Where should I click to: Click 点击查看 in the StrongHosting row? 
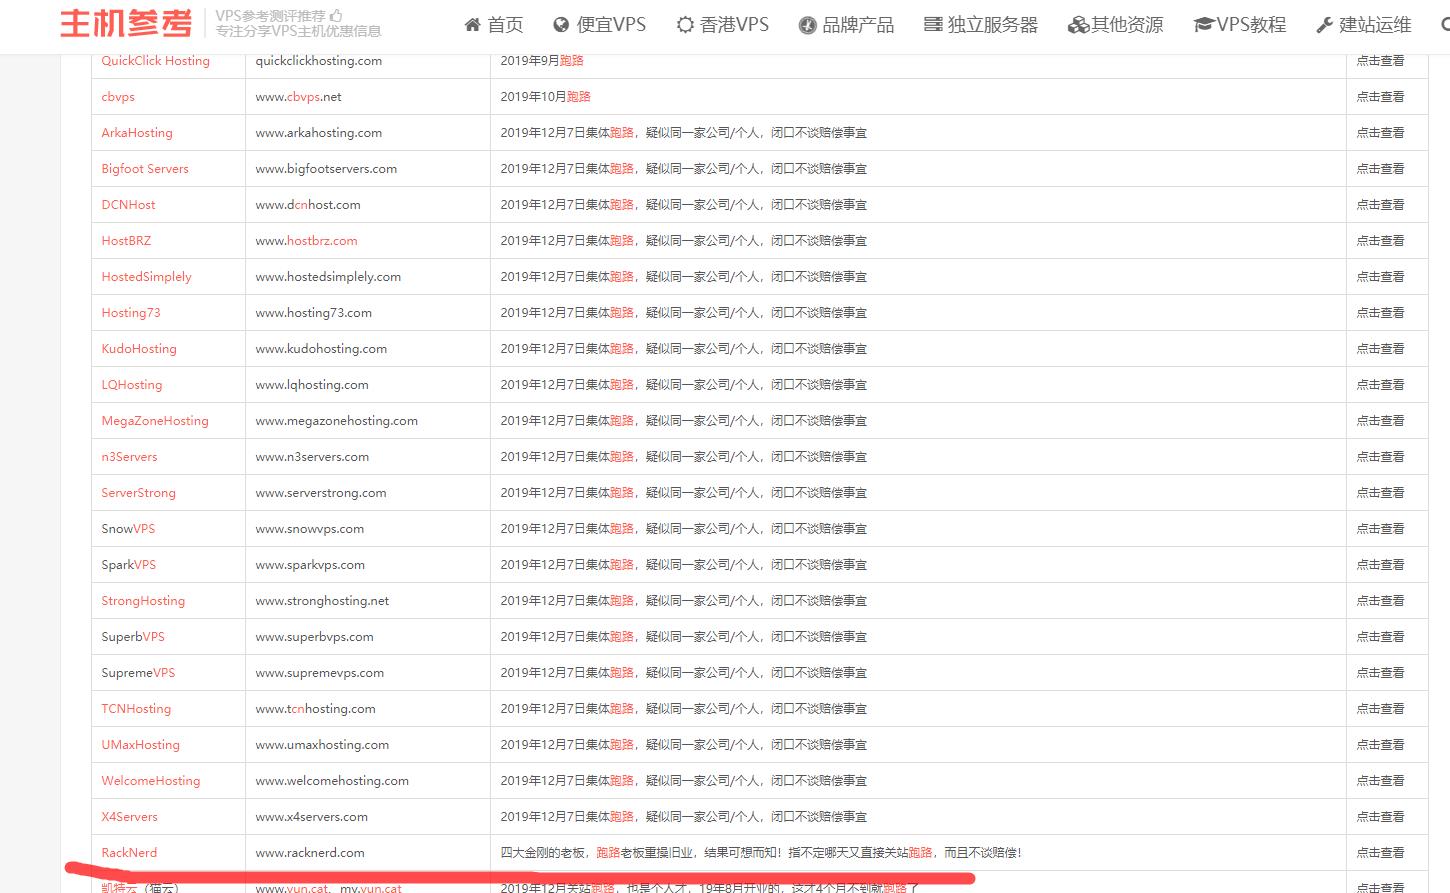[1380, 601]
